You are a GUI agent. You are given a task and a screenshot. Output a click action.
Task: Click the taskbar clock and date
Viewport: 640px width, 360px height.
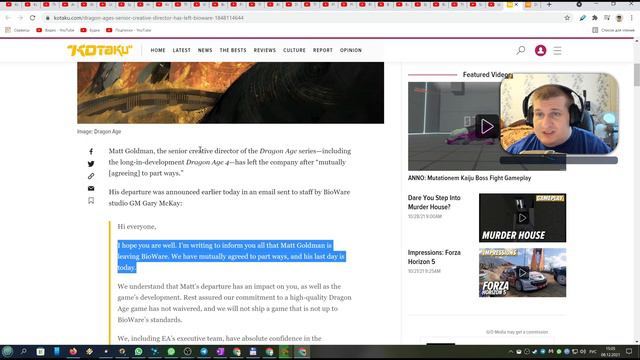pyautogui.click(x=610, y=351)
